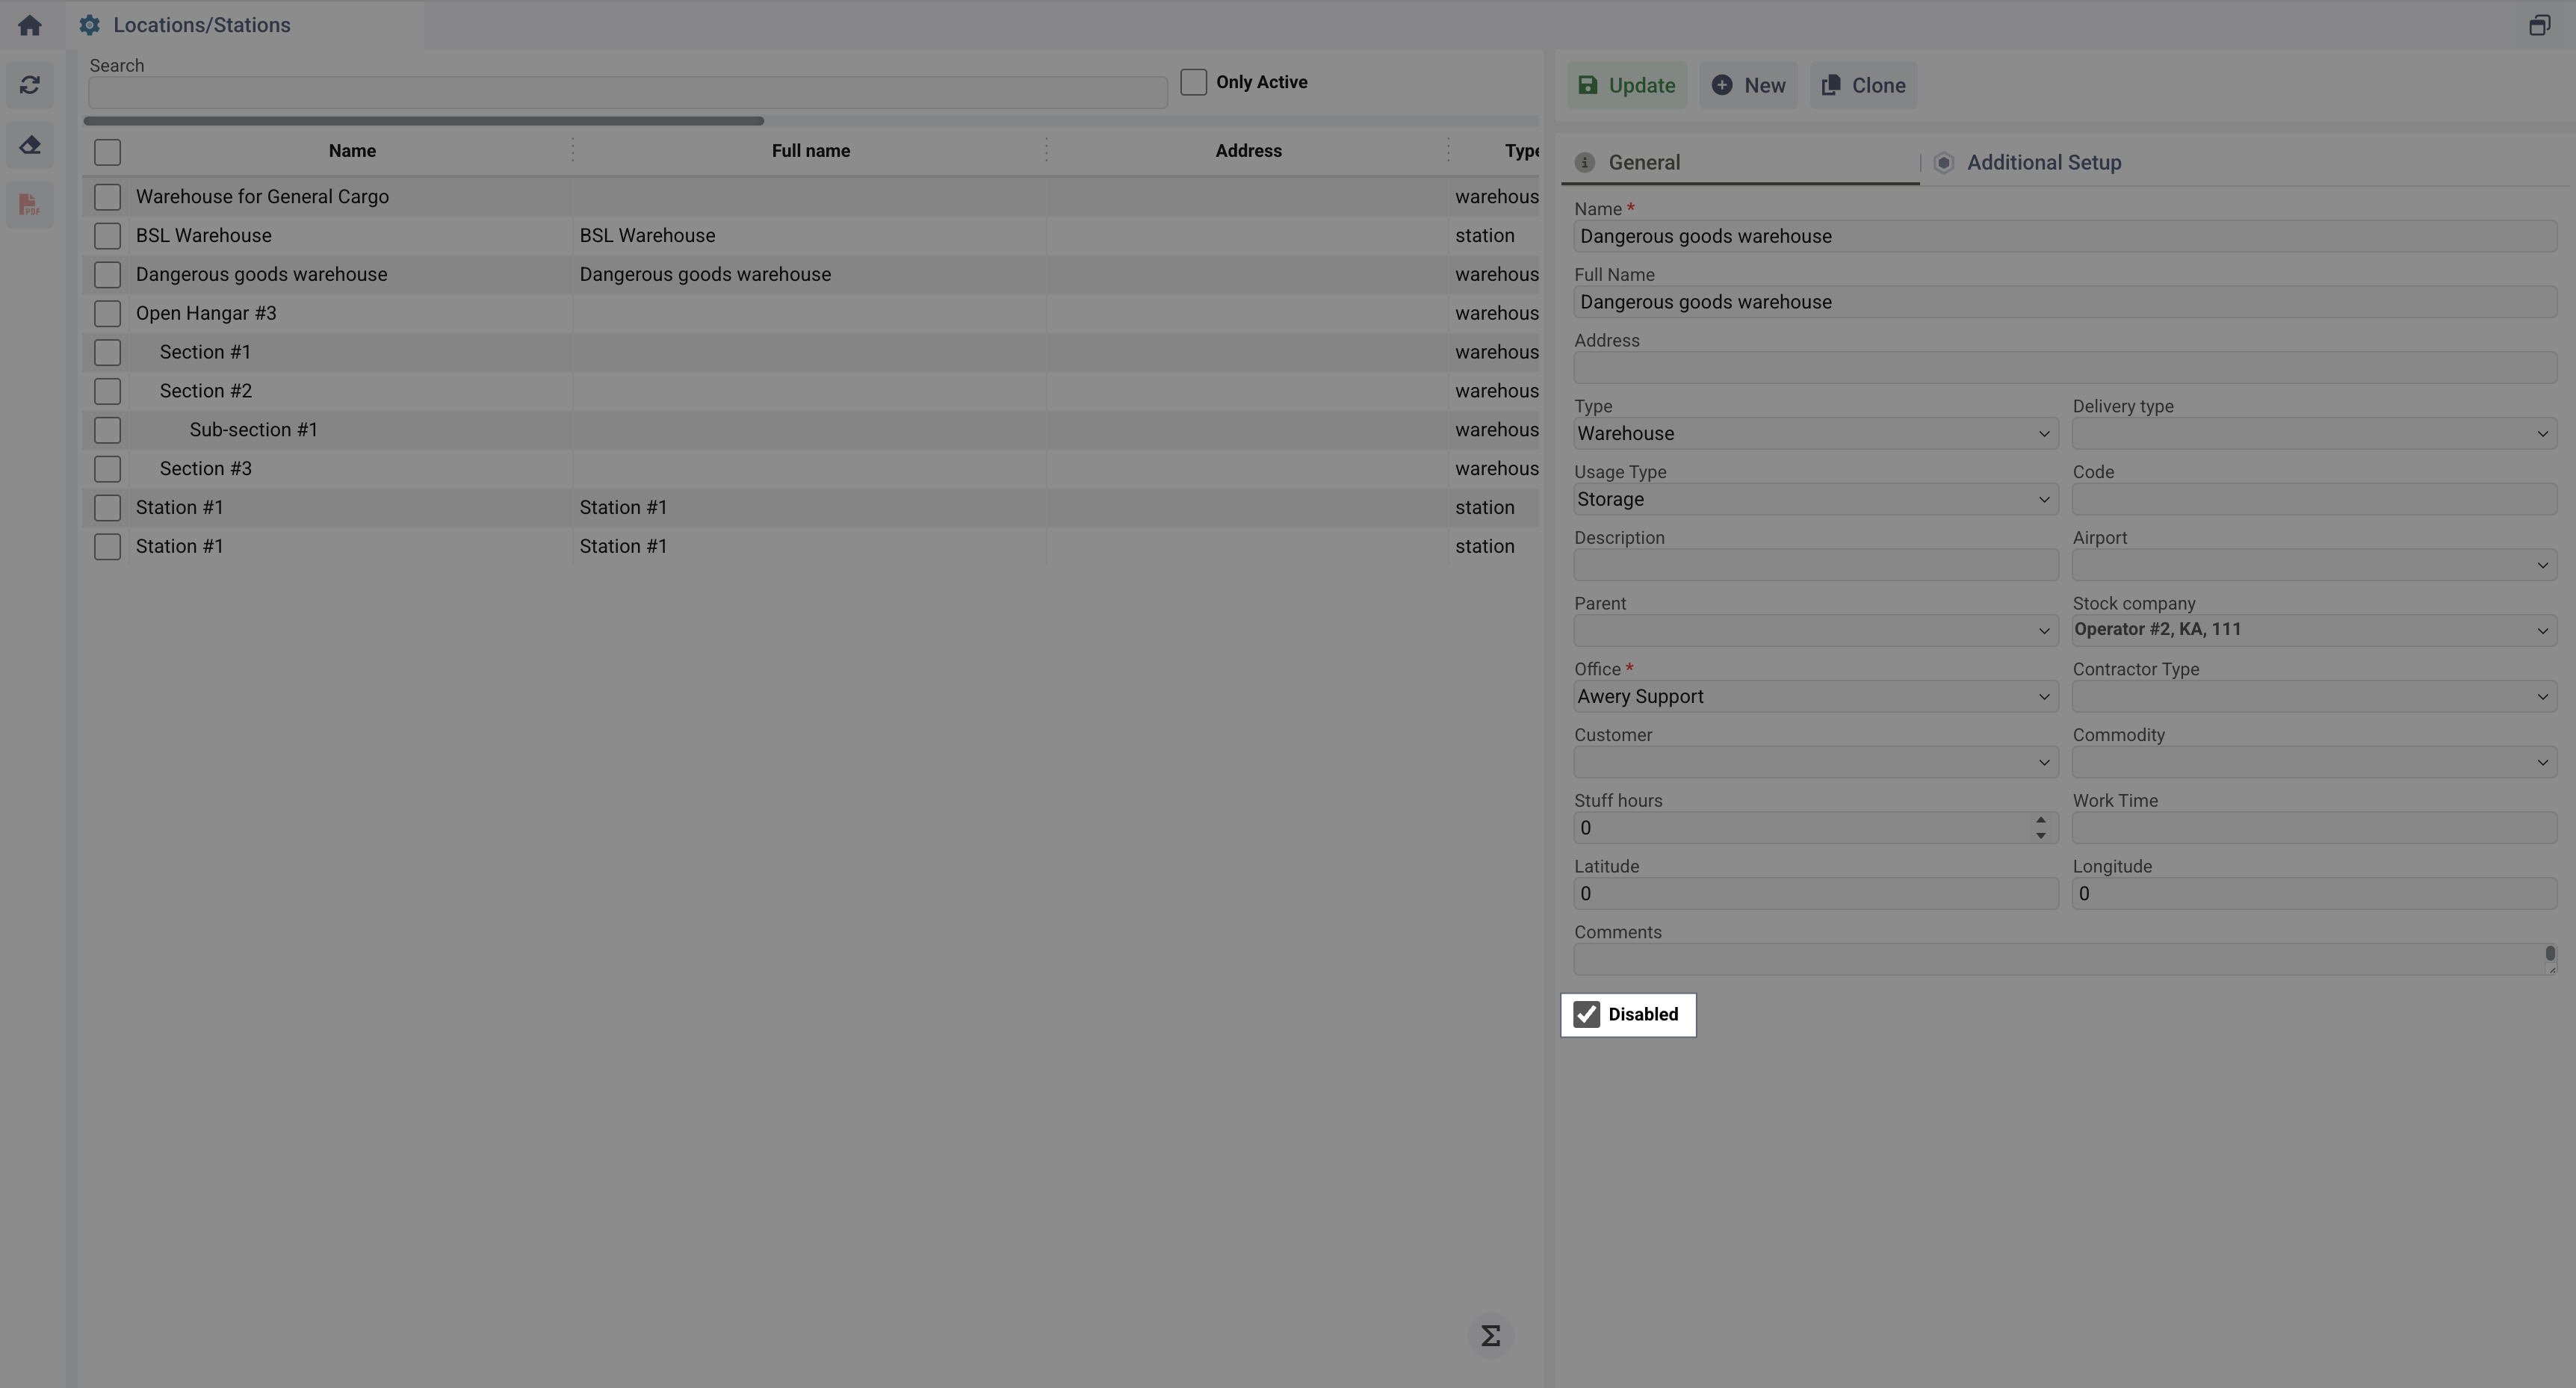Create a New location record
Screen dimensions: 2576x1388
[1748, 85]
